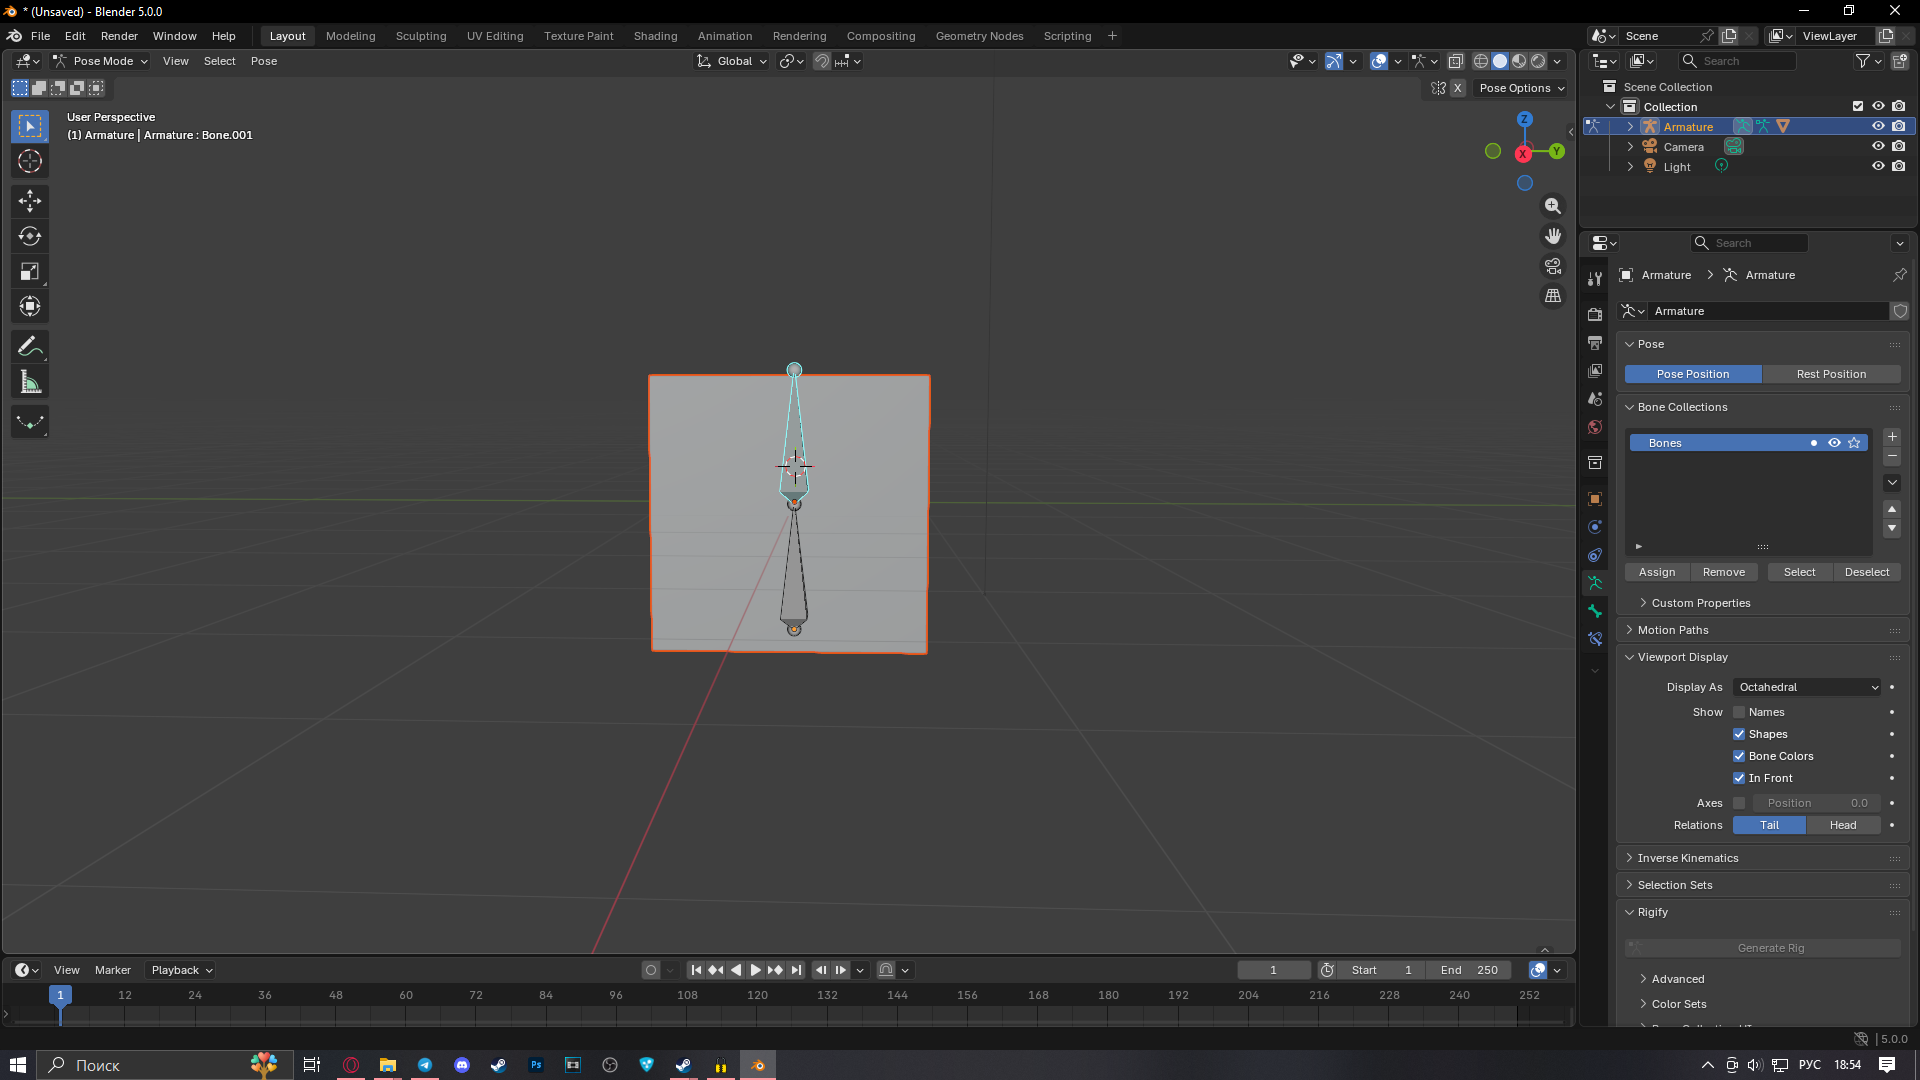
Task: Open the Render menu
Action: click(119, 36)
